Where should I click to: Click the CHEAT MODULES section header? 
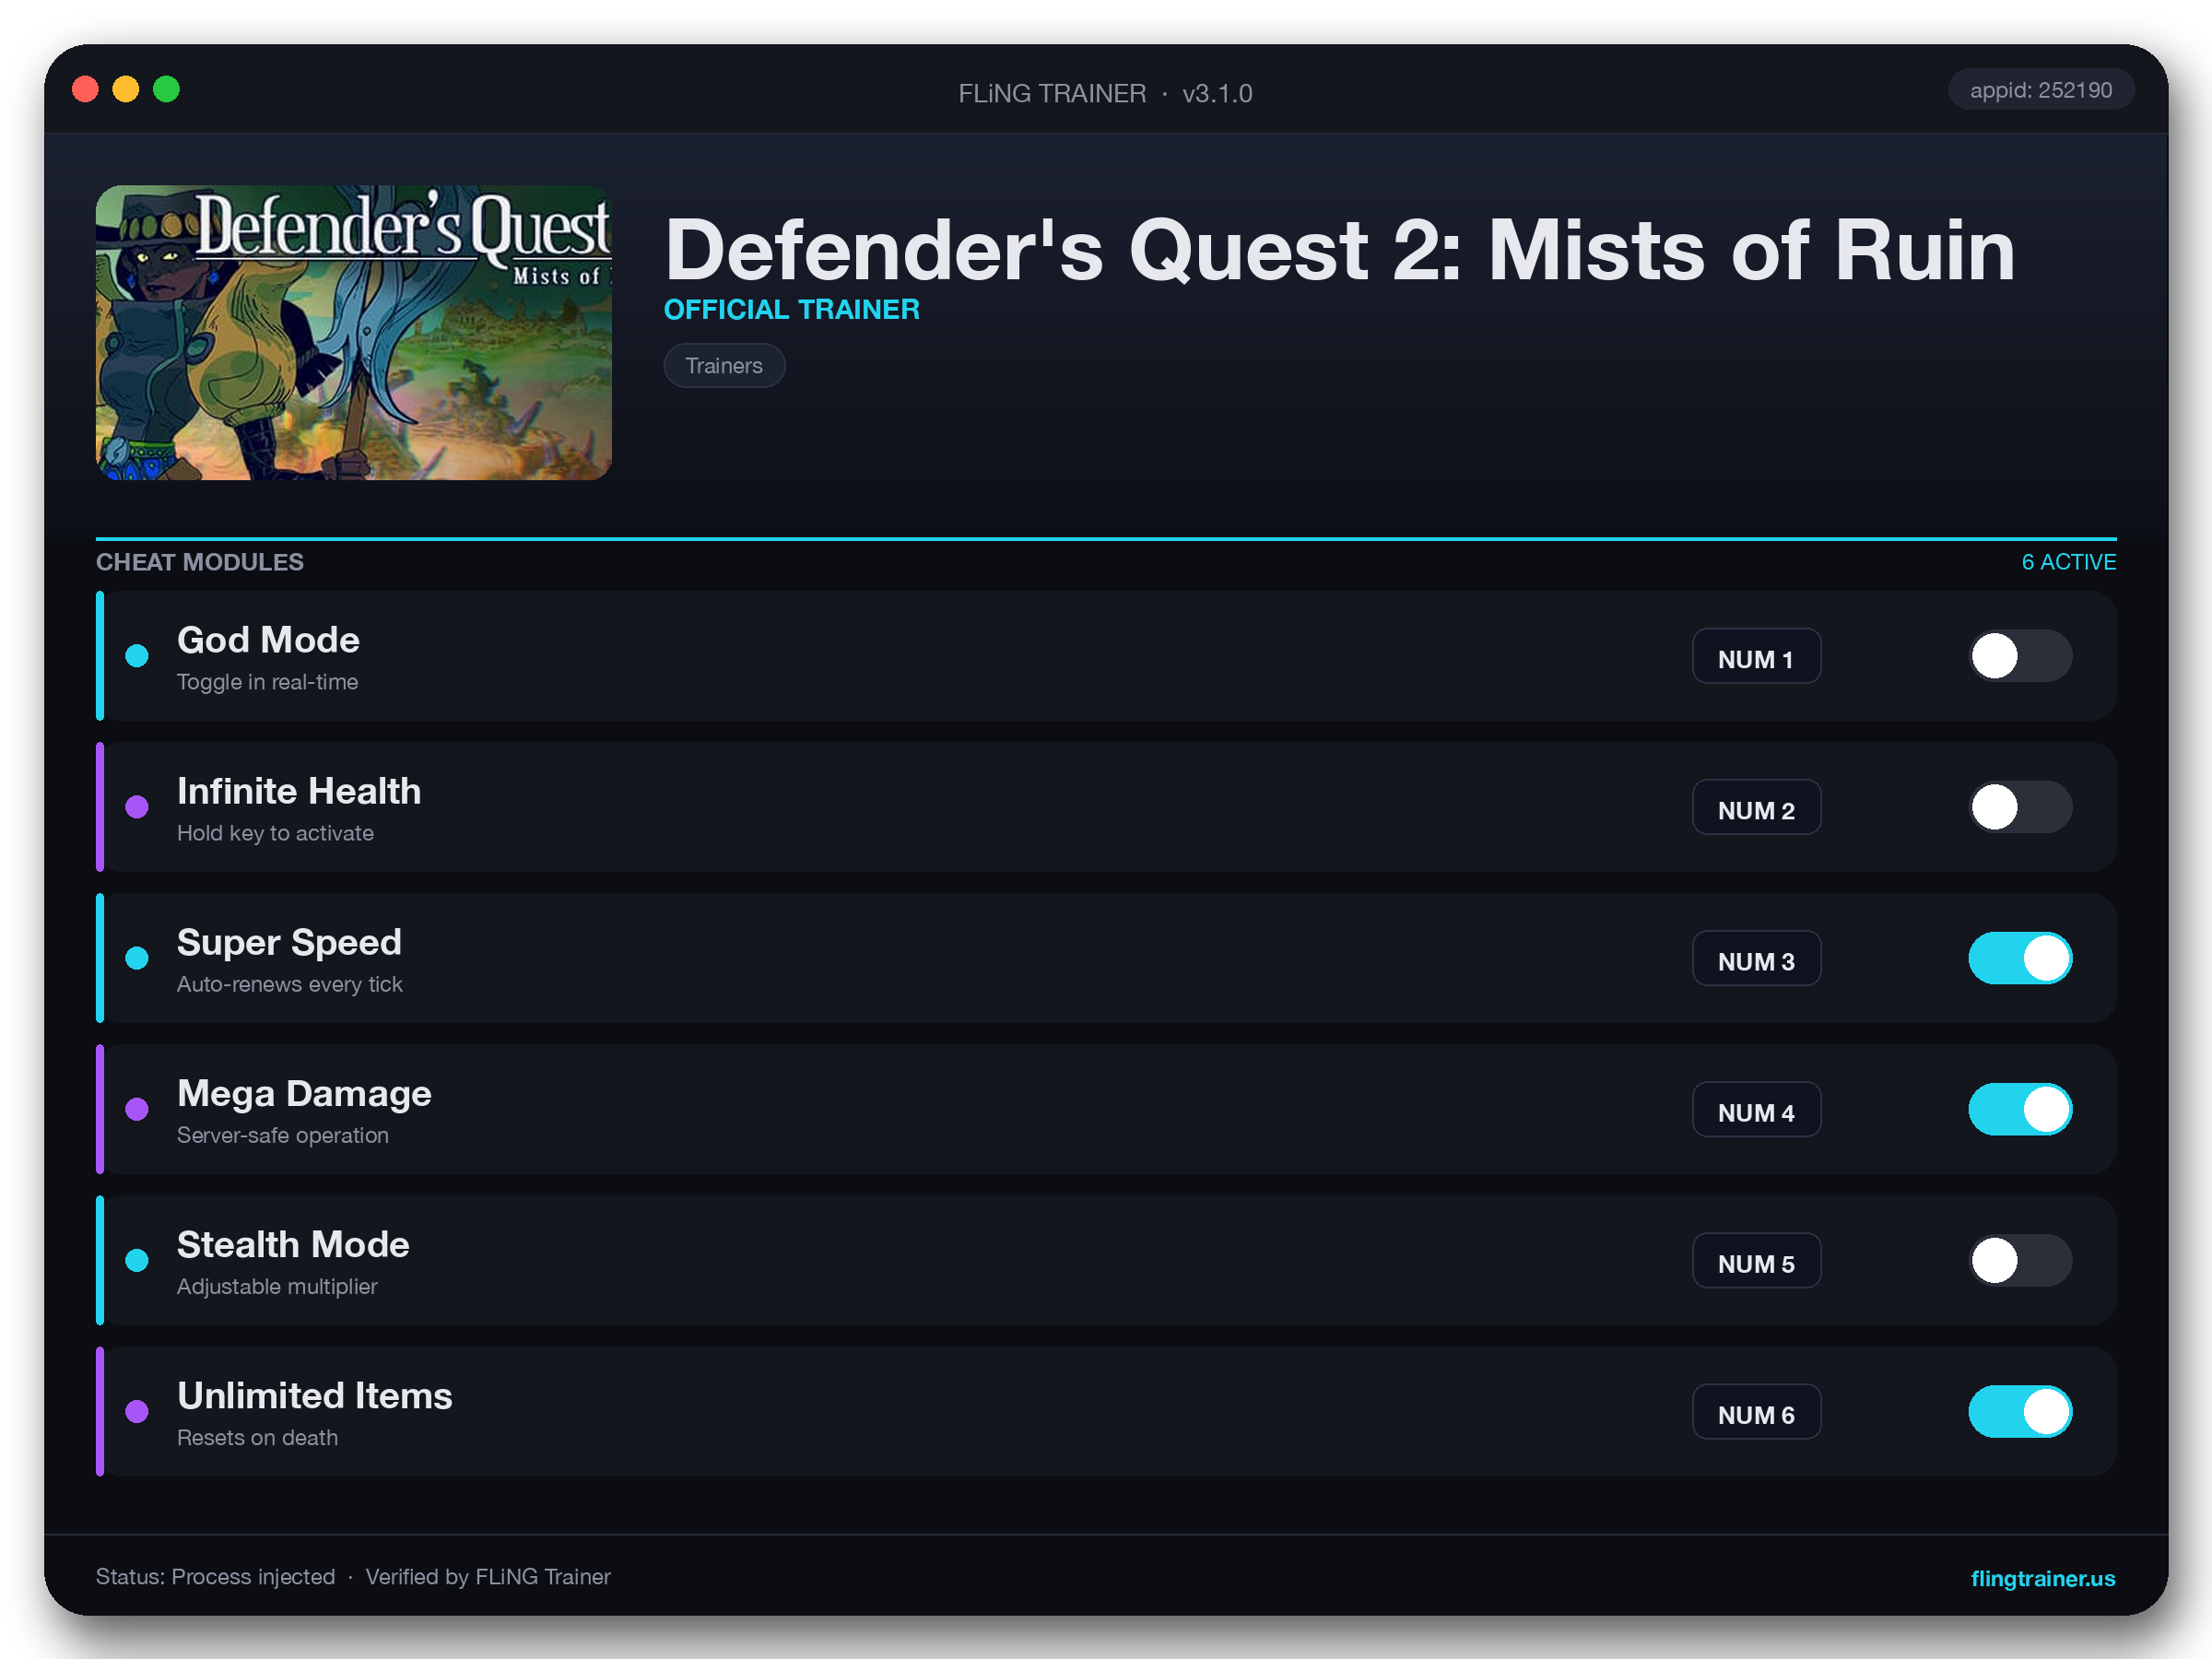point(200,562)
